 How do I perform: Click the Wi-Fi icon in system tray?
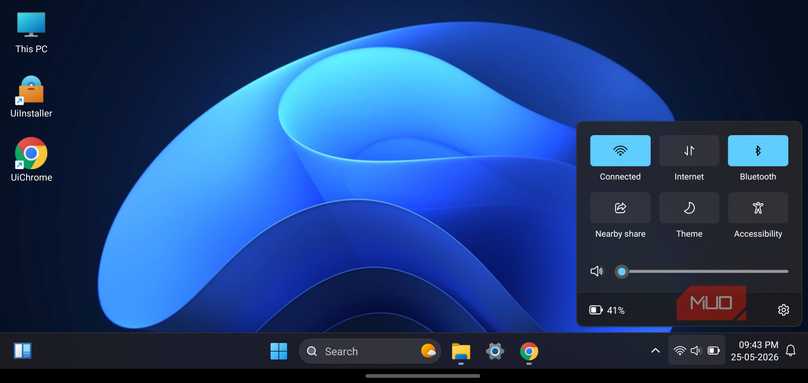pos(680,351)
